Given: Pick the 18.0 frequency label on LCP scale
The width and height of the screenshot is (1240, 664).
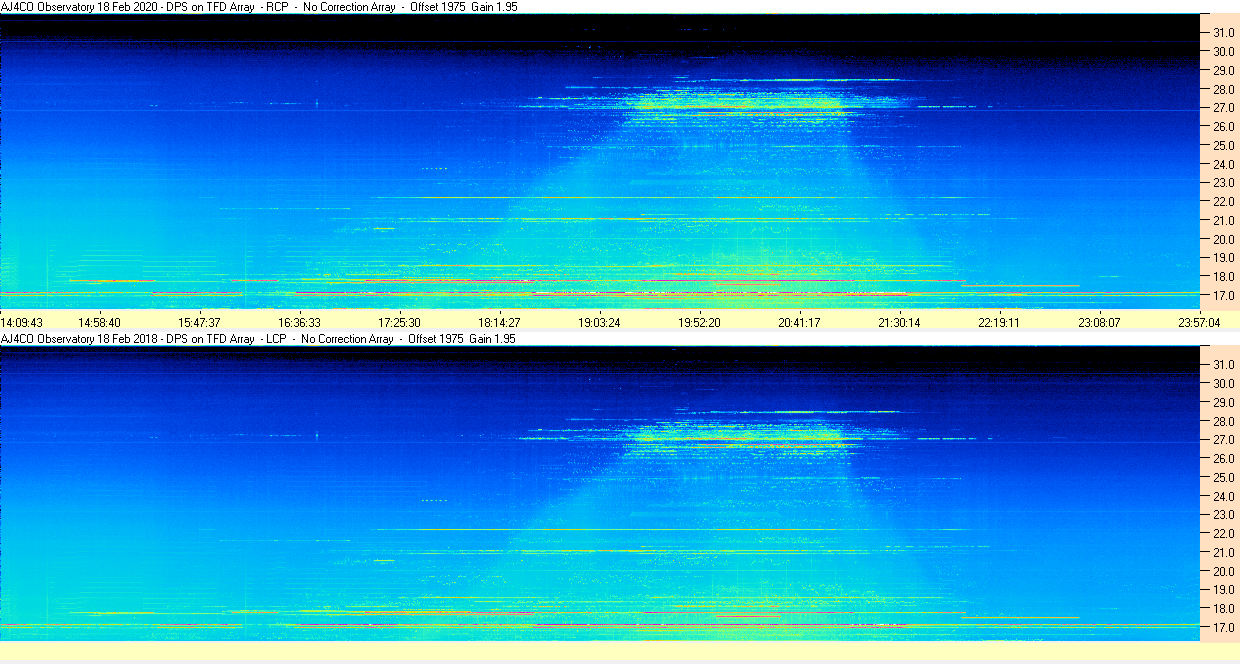Looking at the screenshot, I should click(1224, 609).
